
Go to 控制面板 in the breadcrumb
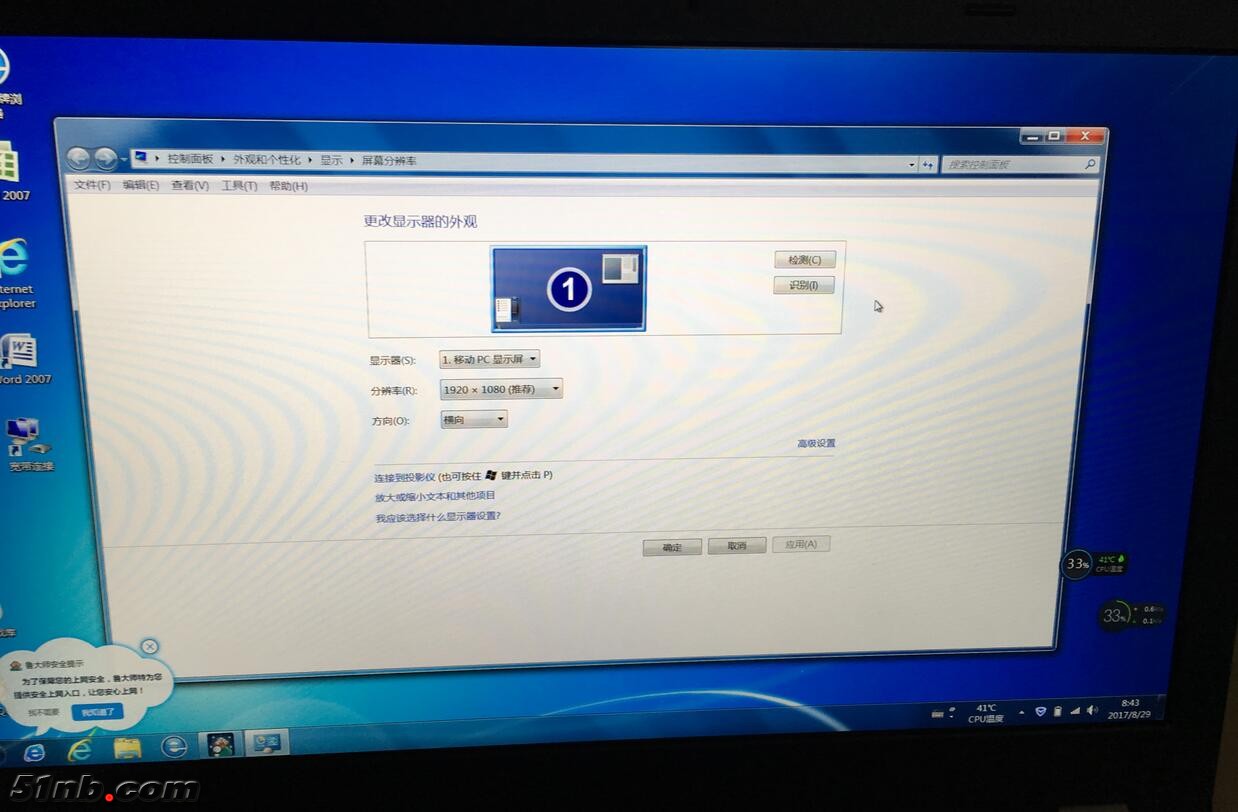click(190, 159)
